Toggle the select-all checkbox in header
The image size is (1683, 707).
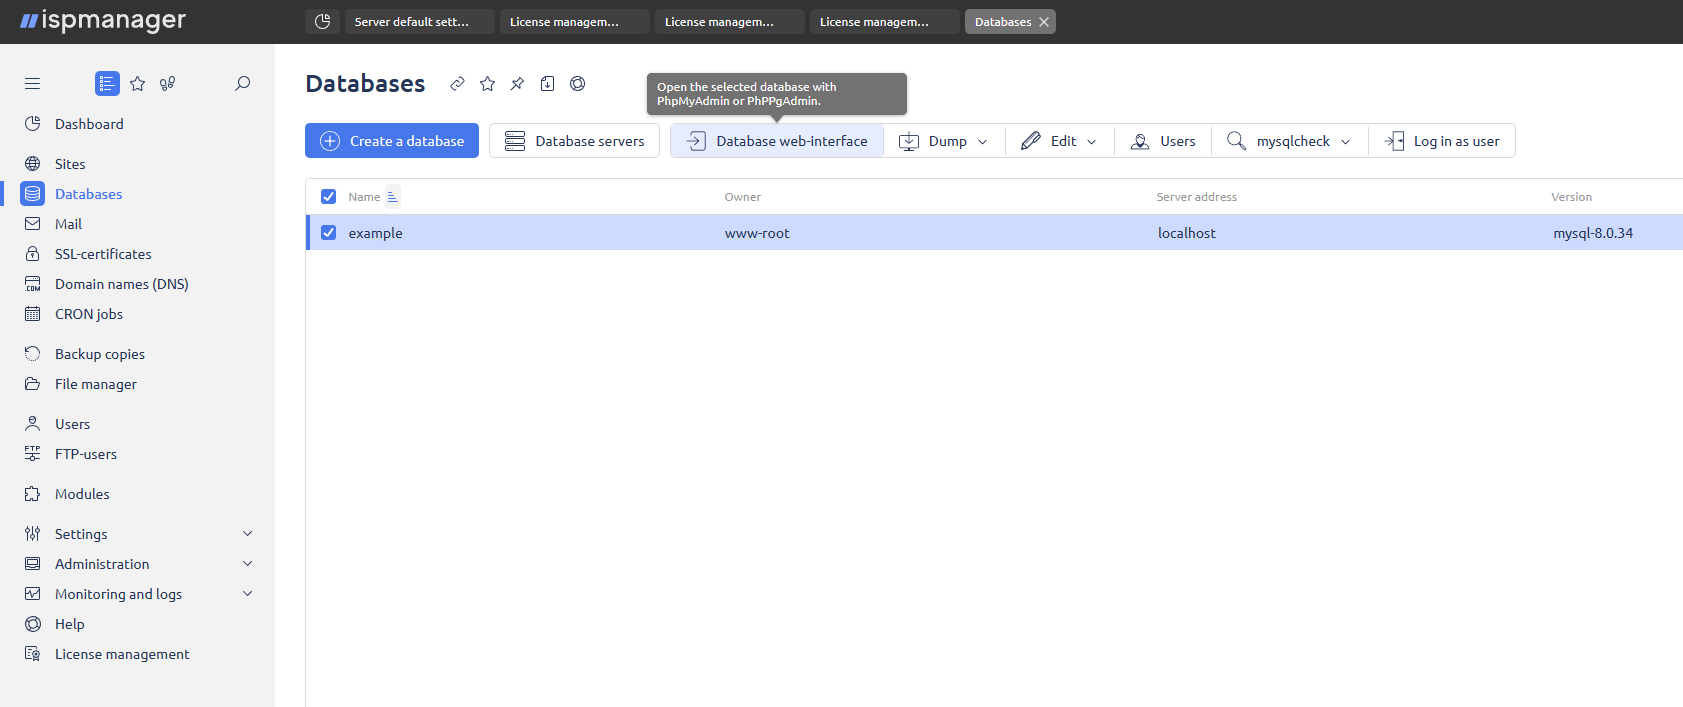pyautogui.click(x=328, y=197)
